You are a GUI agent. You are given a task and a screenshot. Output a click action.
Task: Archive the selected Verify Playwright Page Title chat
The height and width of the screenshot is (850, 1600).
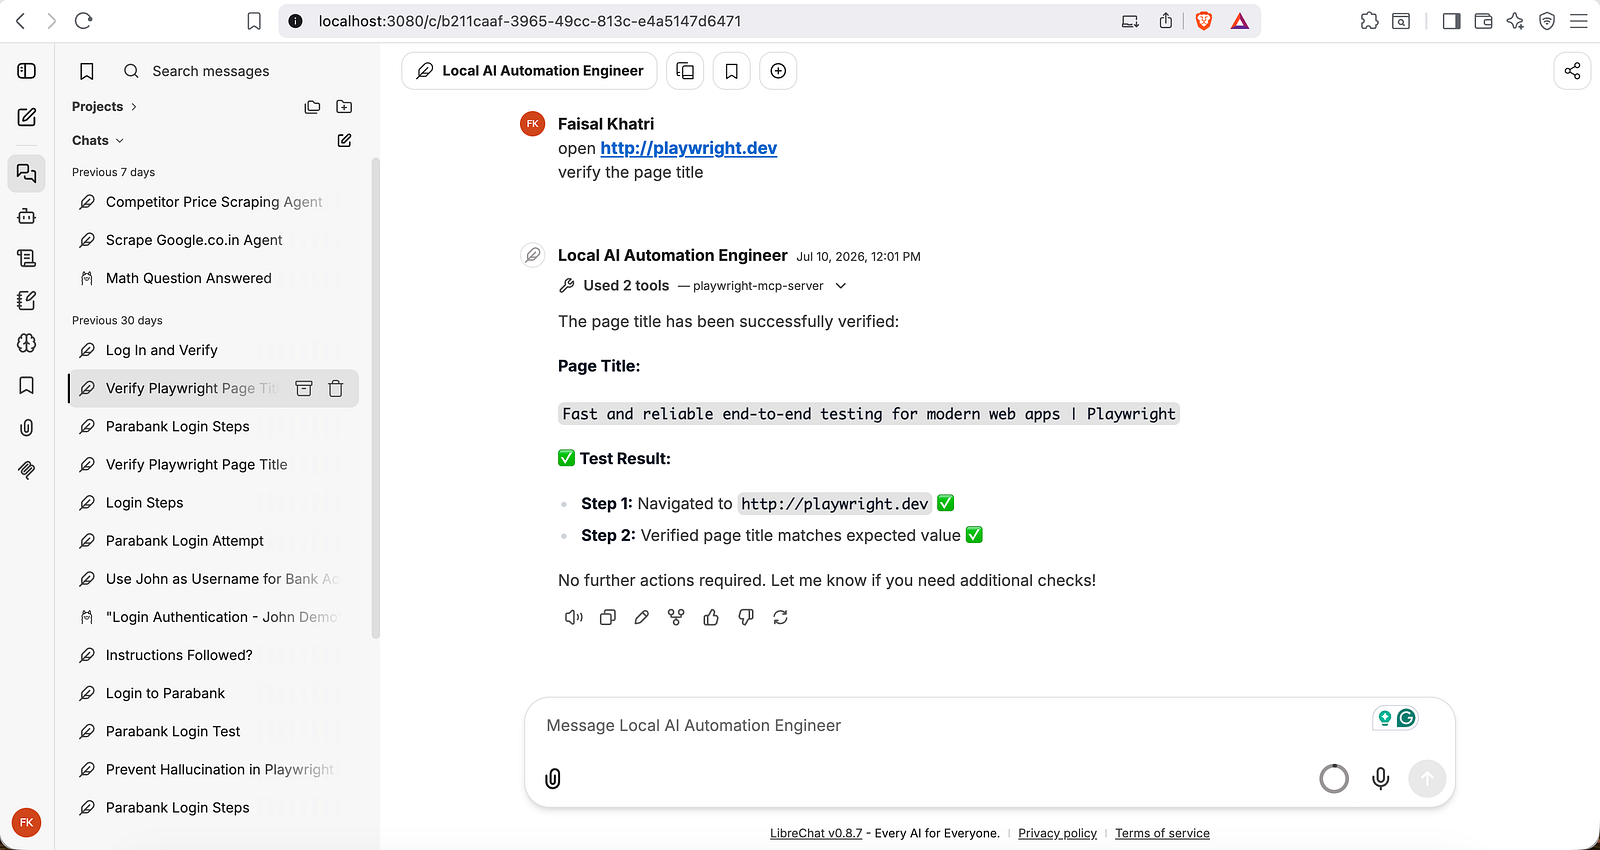click(x=304, y=388)
